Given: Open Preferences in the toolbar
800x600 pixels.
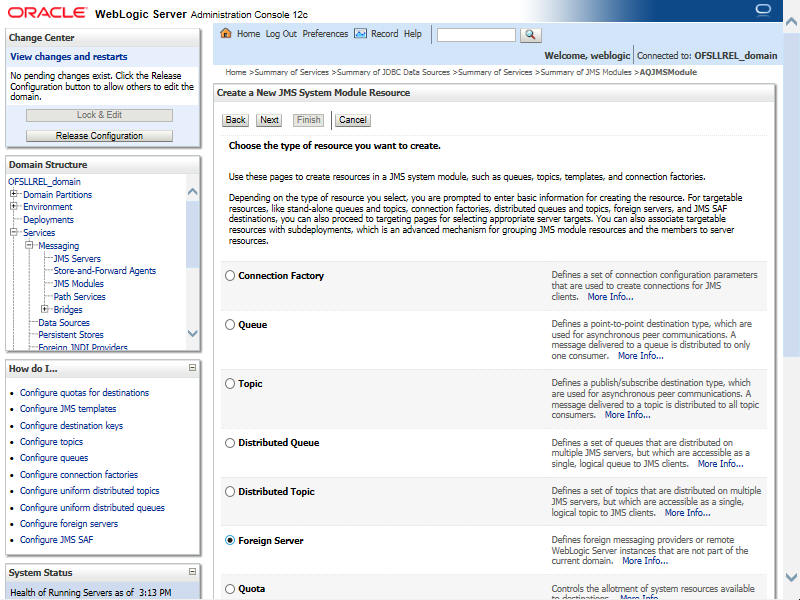Looking at the screenshot, I should coord(325,34).
